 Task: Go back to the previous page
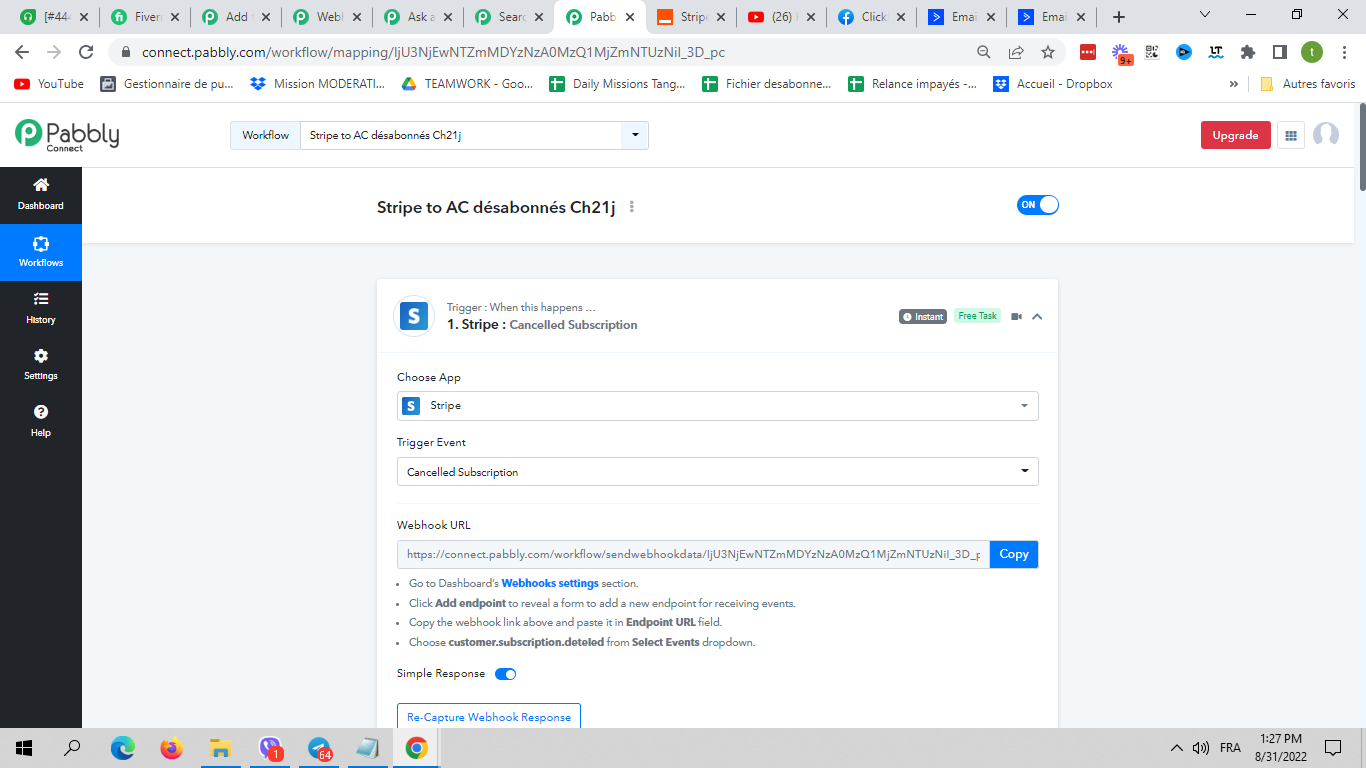22,52
